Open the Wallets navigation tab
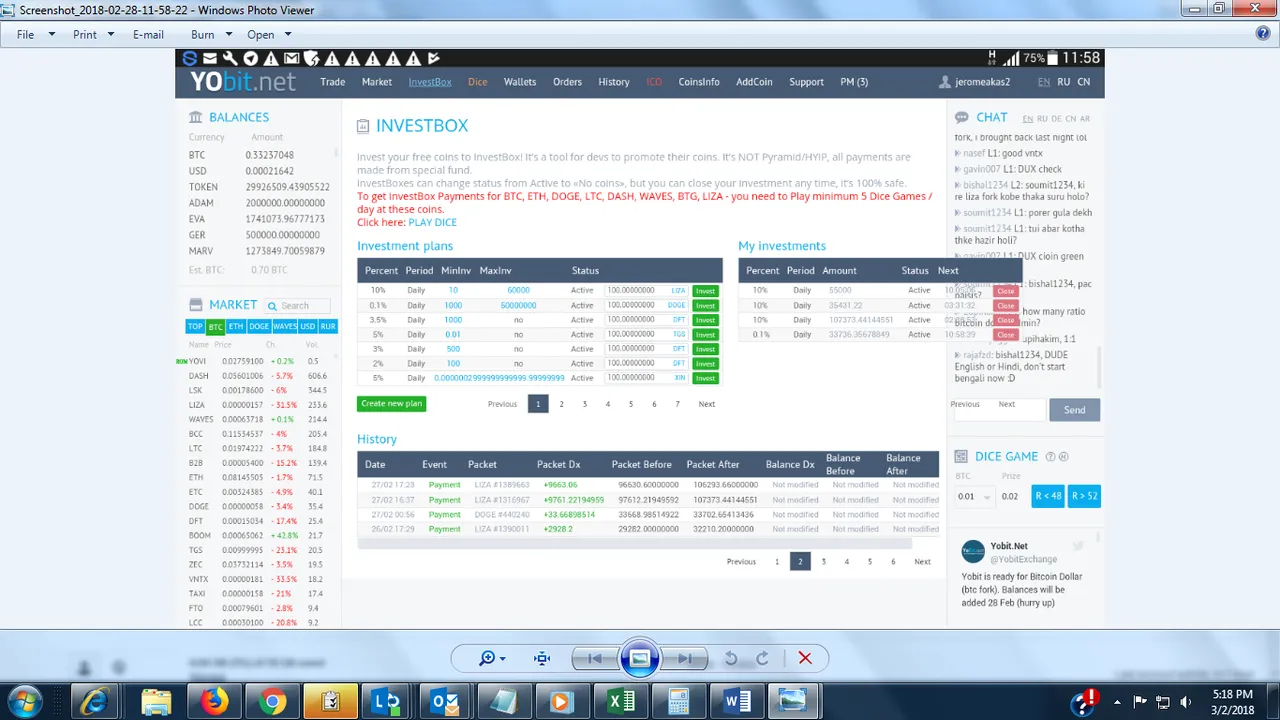 520,82
